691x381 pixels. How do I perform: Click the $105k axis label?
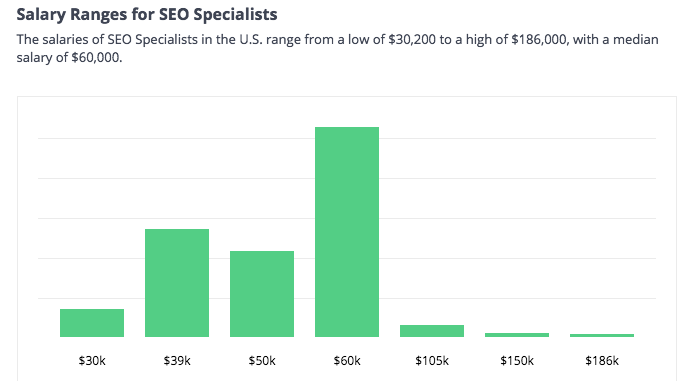[x=432, y=361]
